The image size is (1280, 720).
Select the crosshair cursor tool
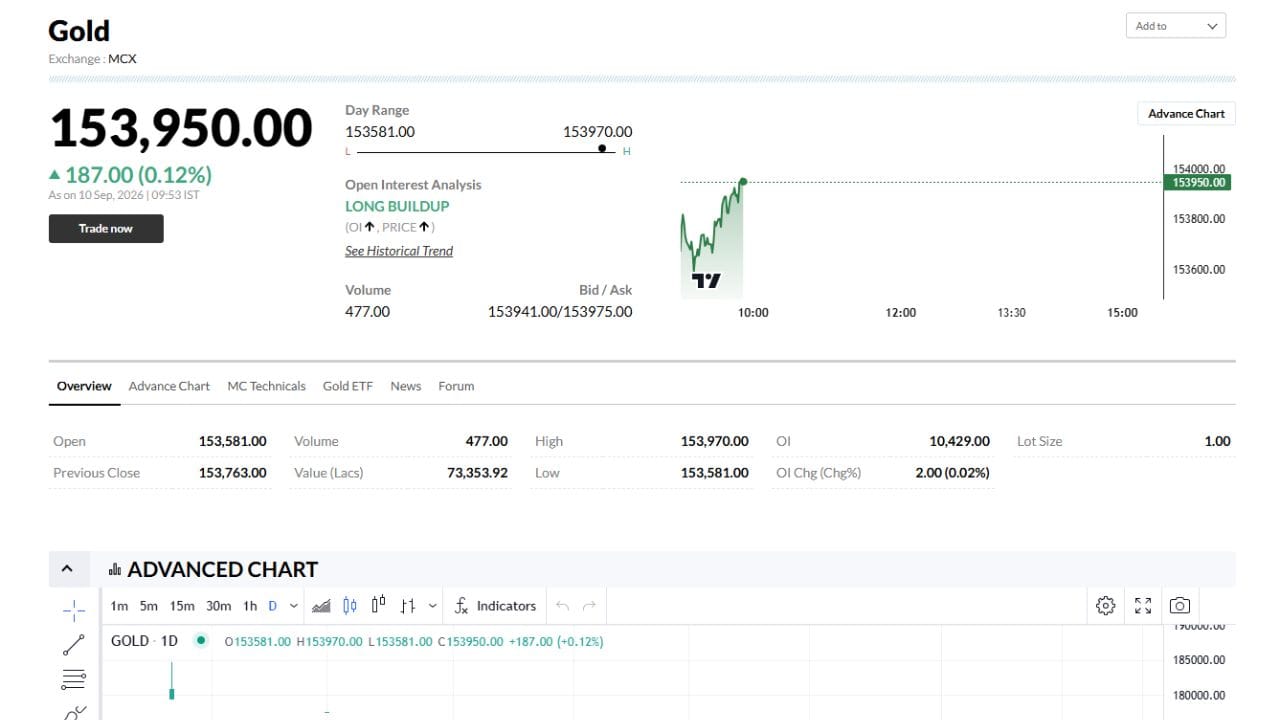click(74, 610)
